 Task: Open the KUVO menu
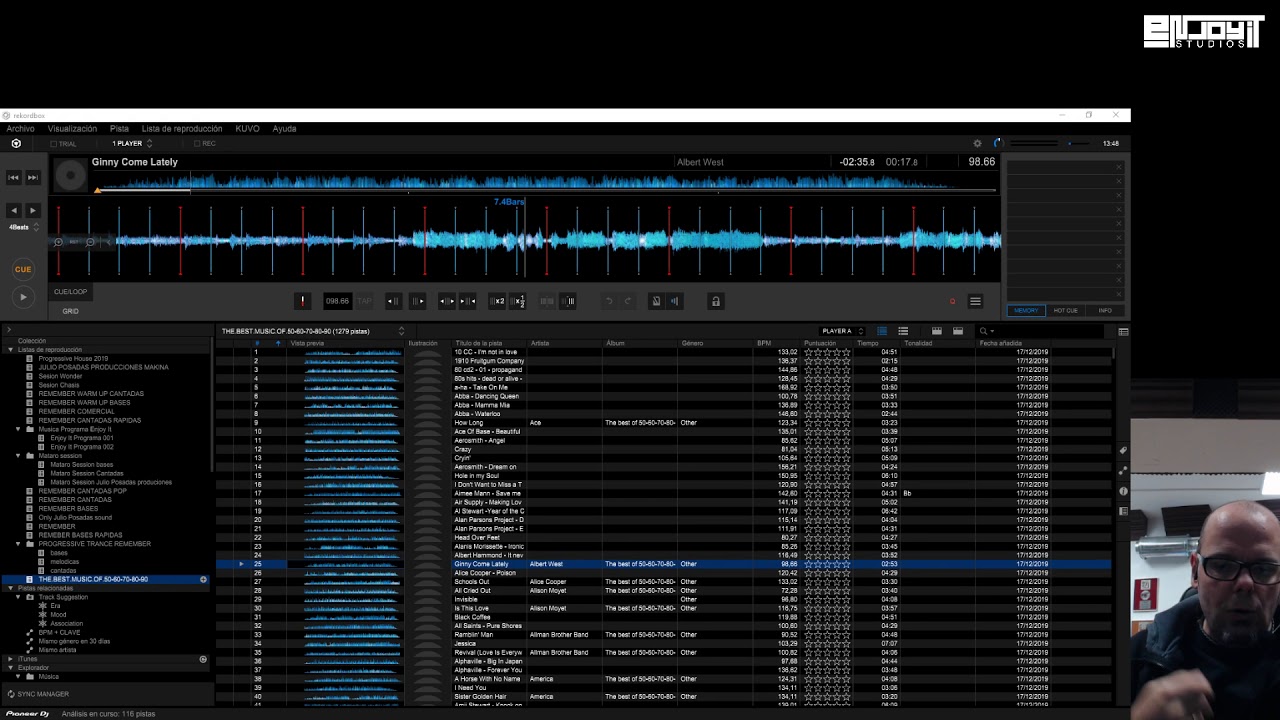247,129
